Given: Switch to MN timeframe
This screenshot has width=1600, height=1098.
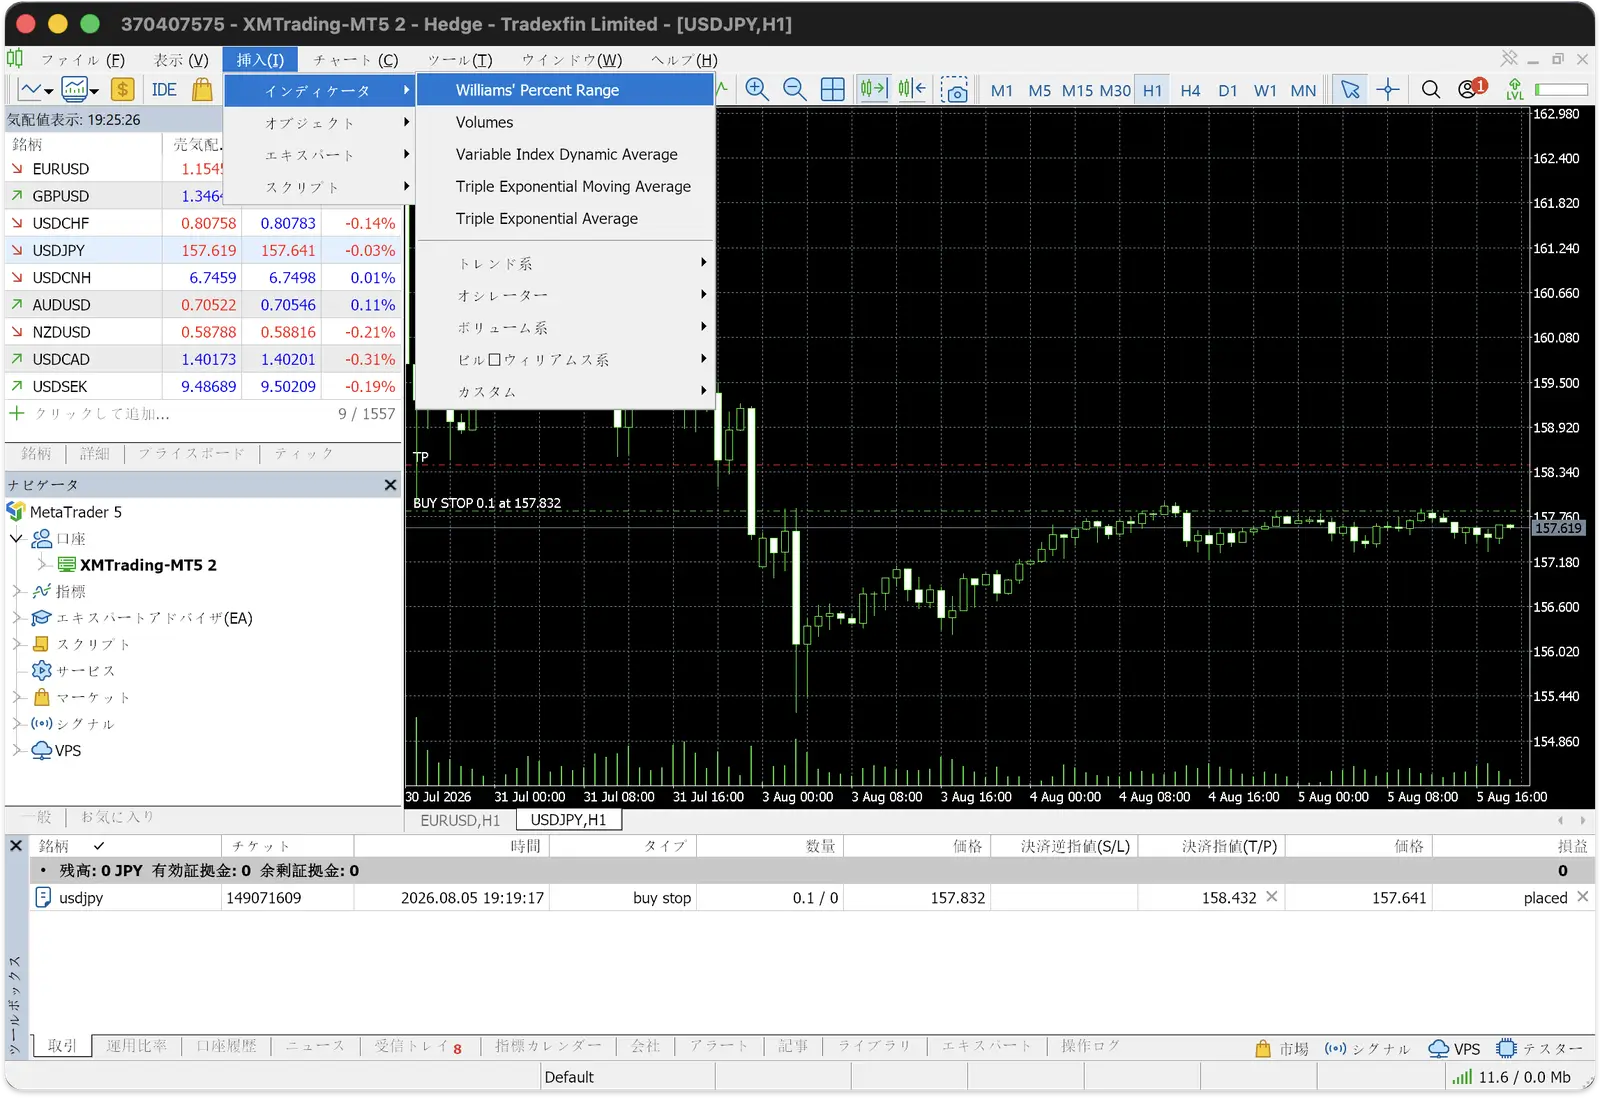Looking at the screenshot, I should [1303, 90].
